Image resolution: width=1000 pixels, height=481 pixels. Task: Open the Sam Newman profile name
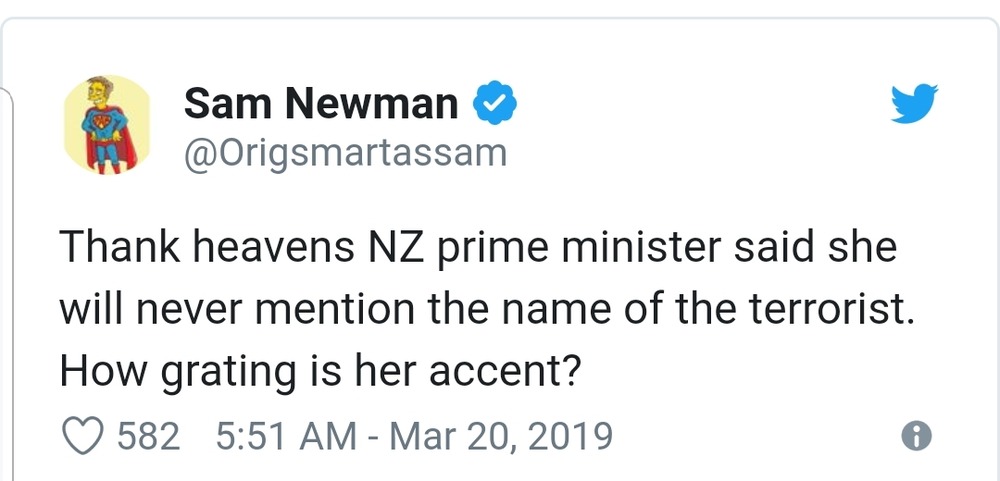tap(321, 103)
